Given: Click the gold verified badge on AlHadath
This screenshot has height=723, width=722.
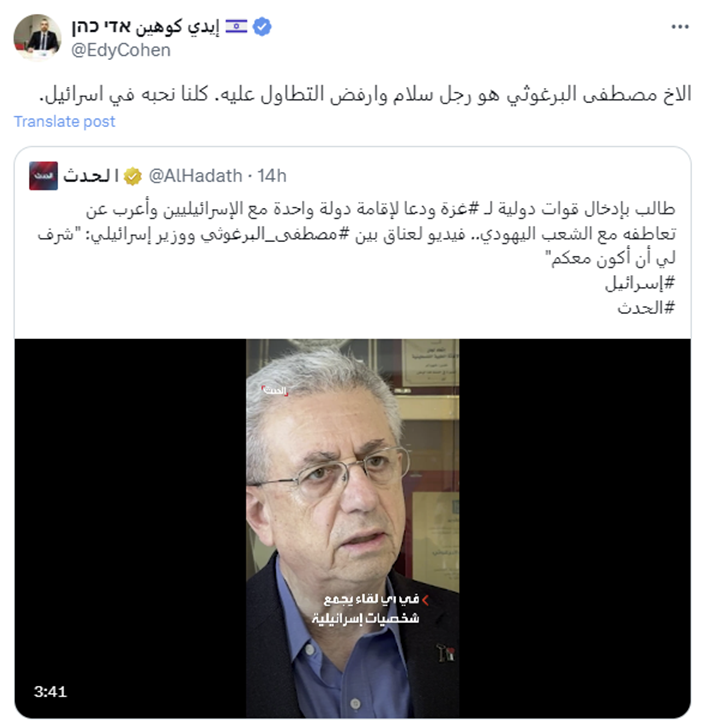Looking at the screenshot, I should tap(133, 176).
